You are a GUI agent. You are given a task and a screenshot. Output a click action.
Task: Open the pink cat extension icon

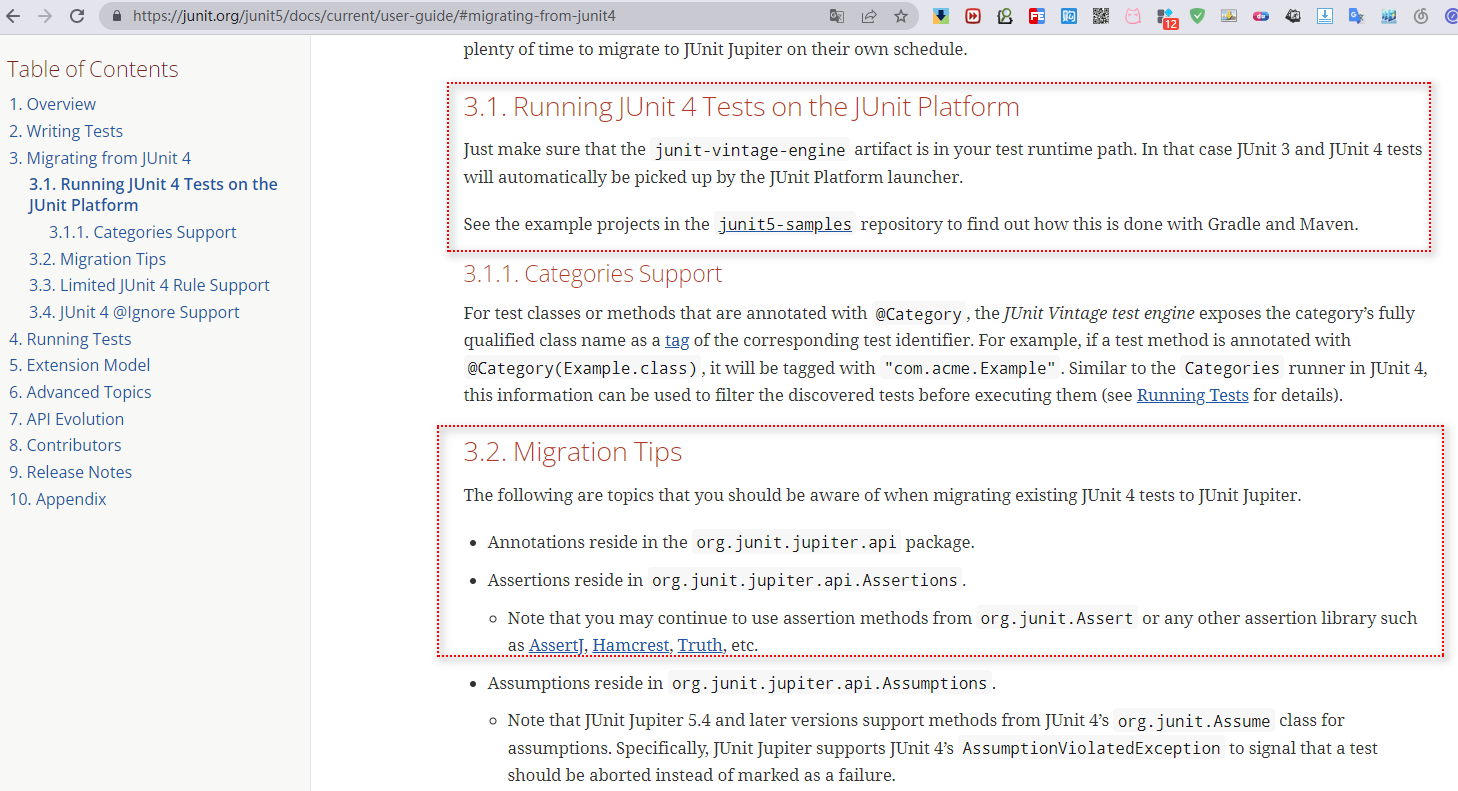(x=1133, y=16)
